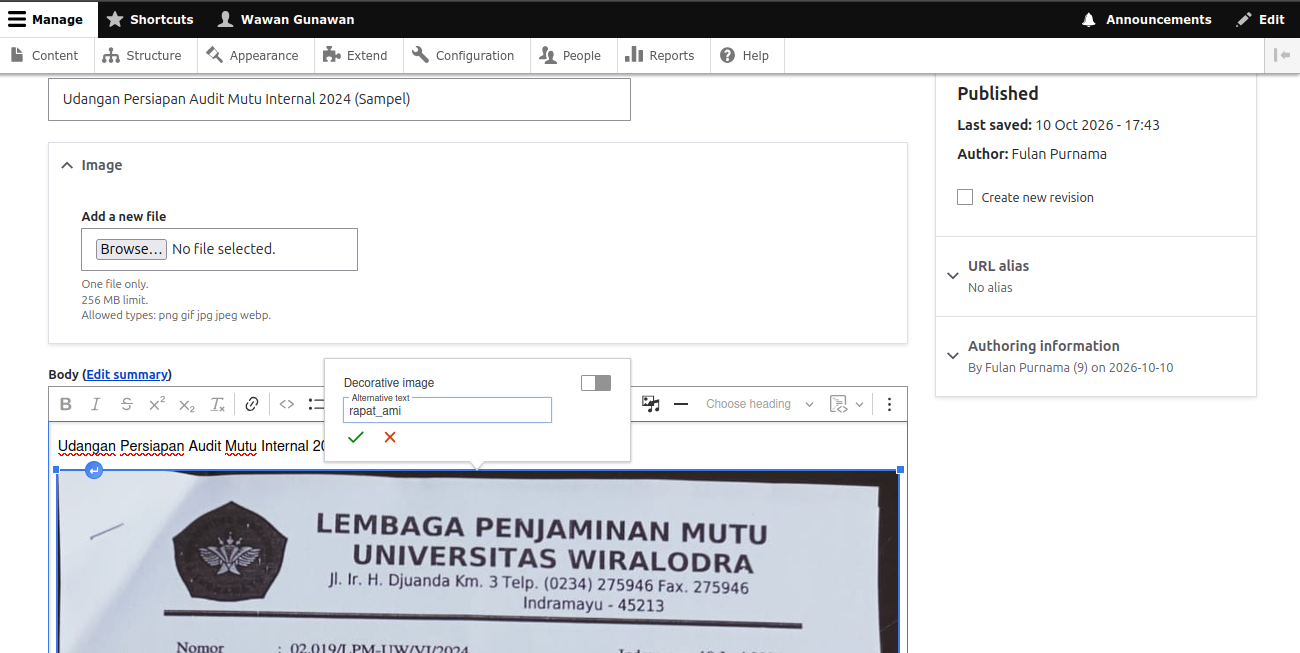Expand the Authoring information section

tap(1095, 356)
